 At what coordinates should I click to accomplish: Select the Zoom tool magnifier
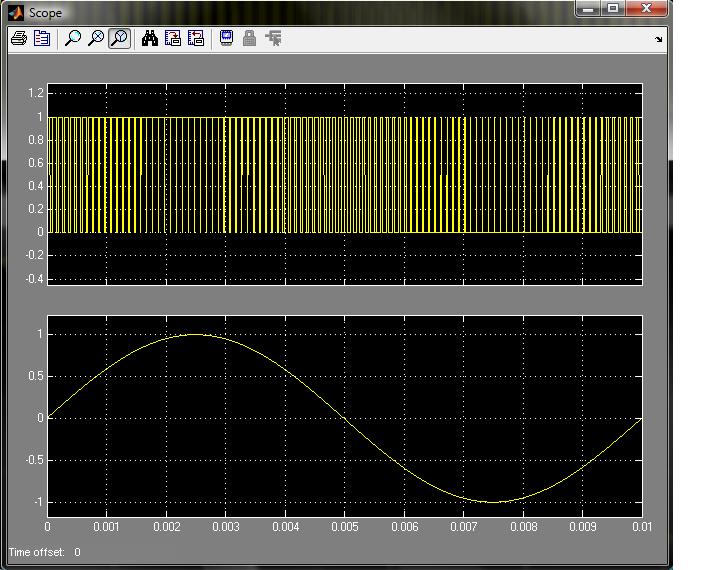pyautogui.click(x=73, y=38)
